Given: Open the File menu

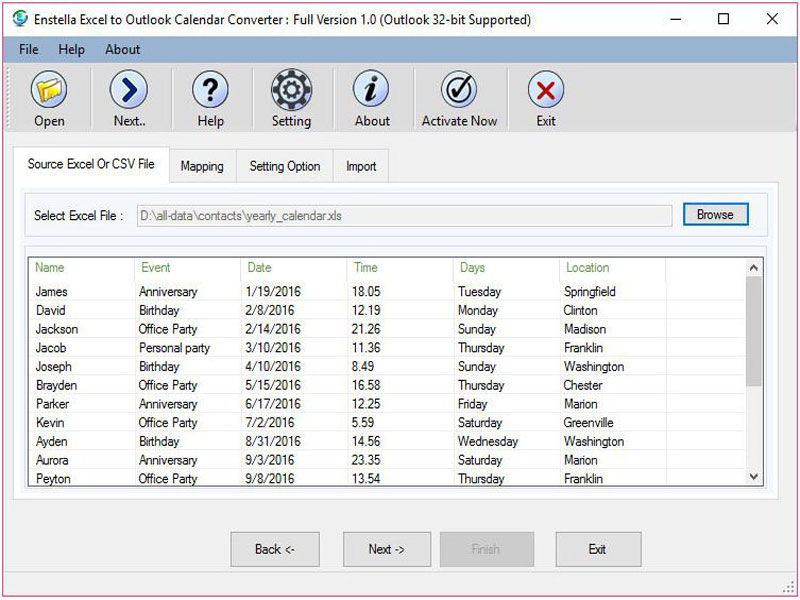Looking at the screenshot, I should [28, 49].
